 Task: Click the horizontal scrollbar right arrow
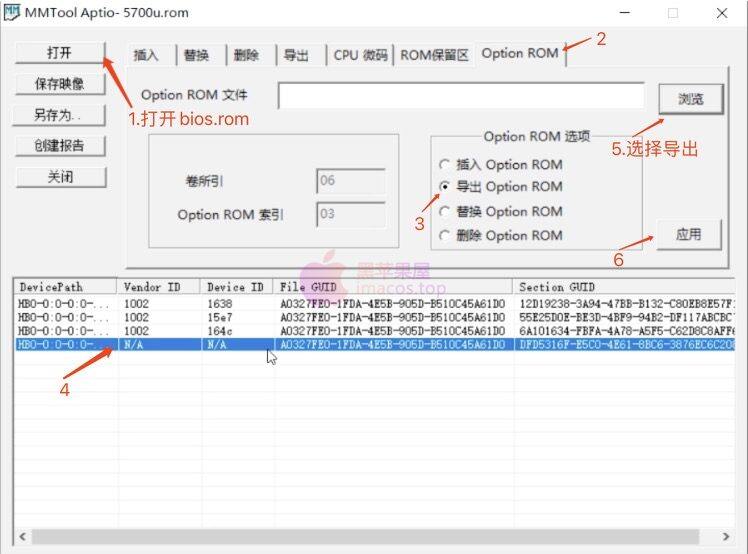pos(726,536)
